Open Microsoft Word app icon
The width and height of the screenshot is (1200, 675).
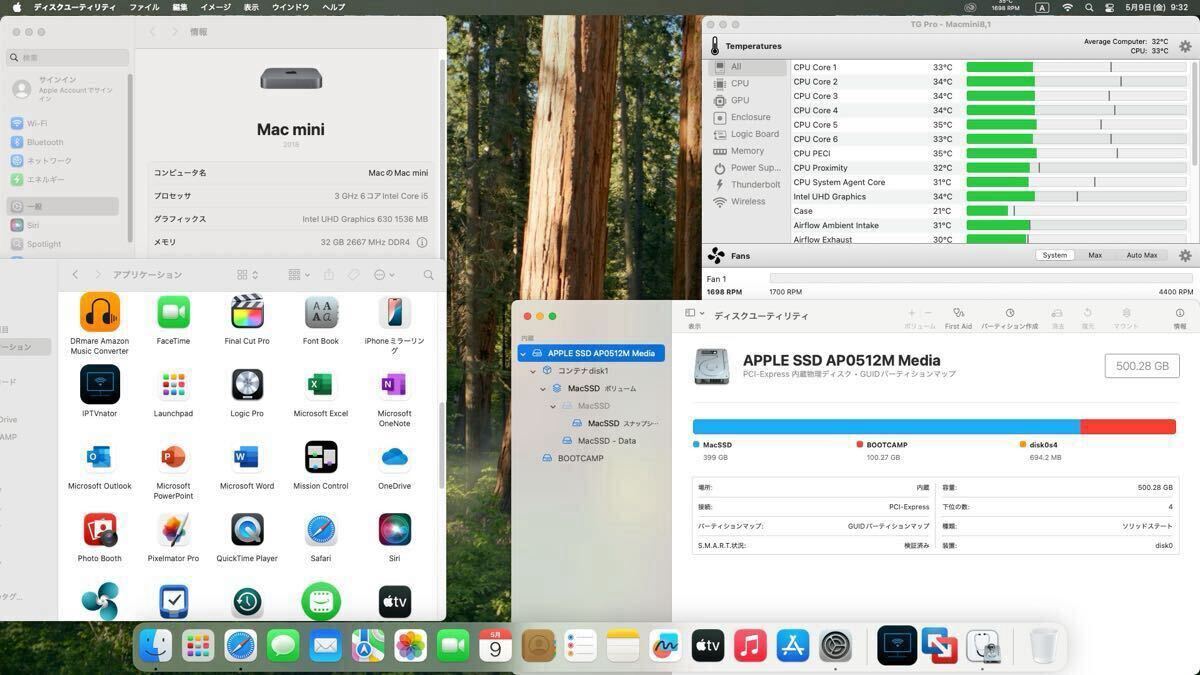pyautogui.click(x=247, y=457)
